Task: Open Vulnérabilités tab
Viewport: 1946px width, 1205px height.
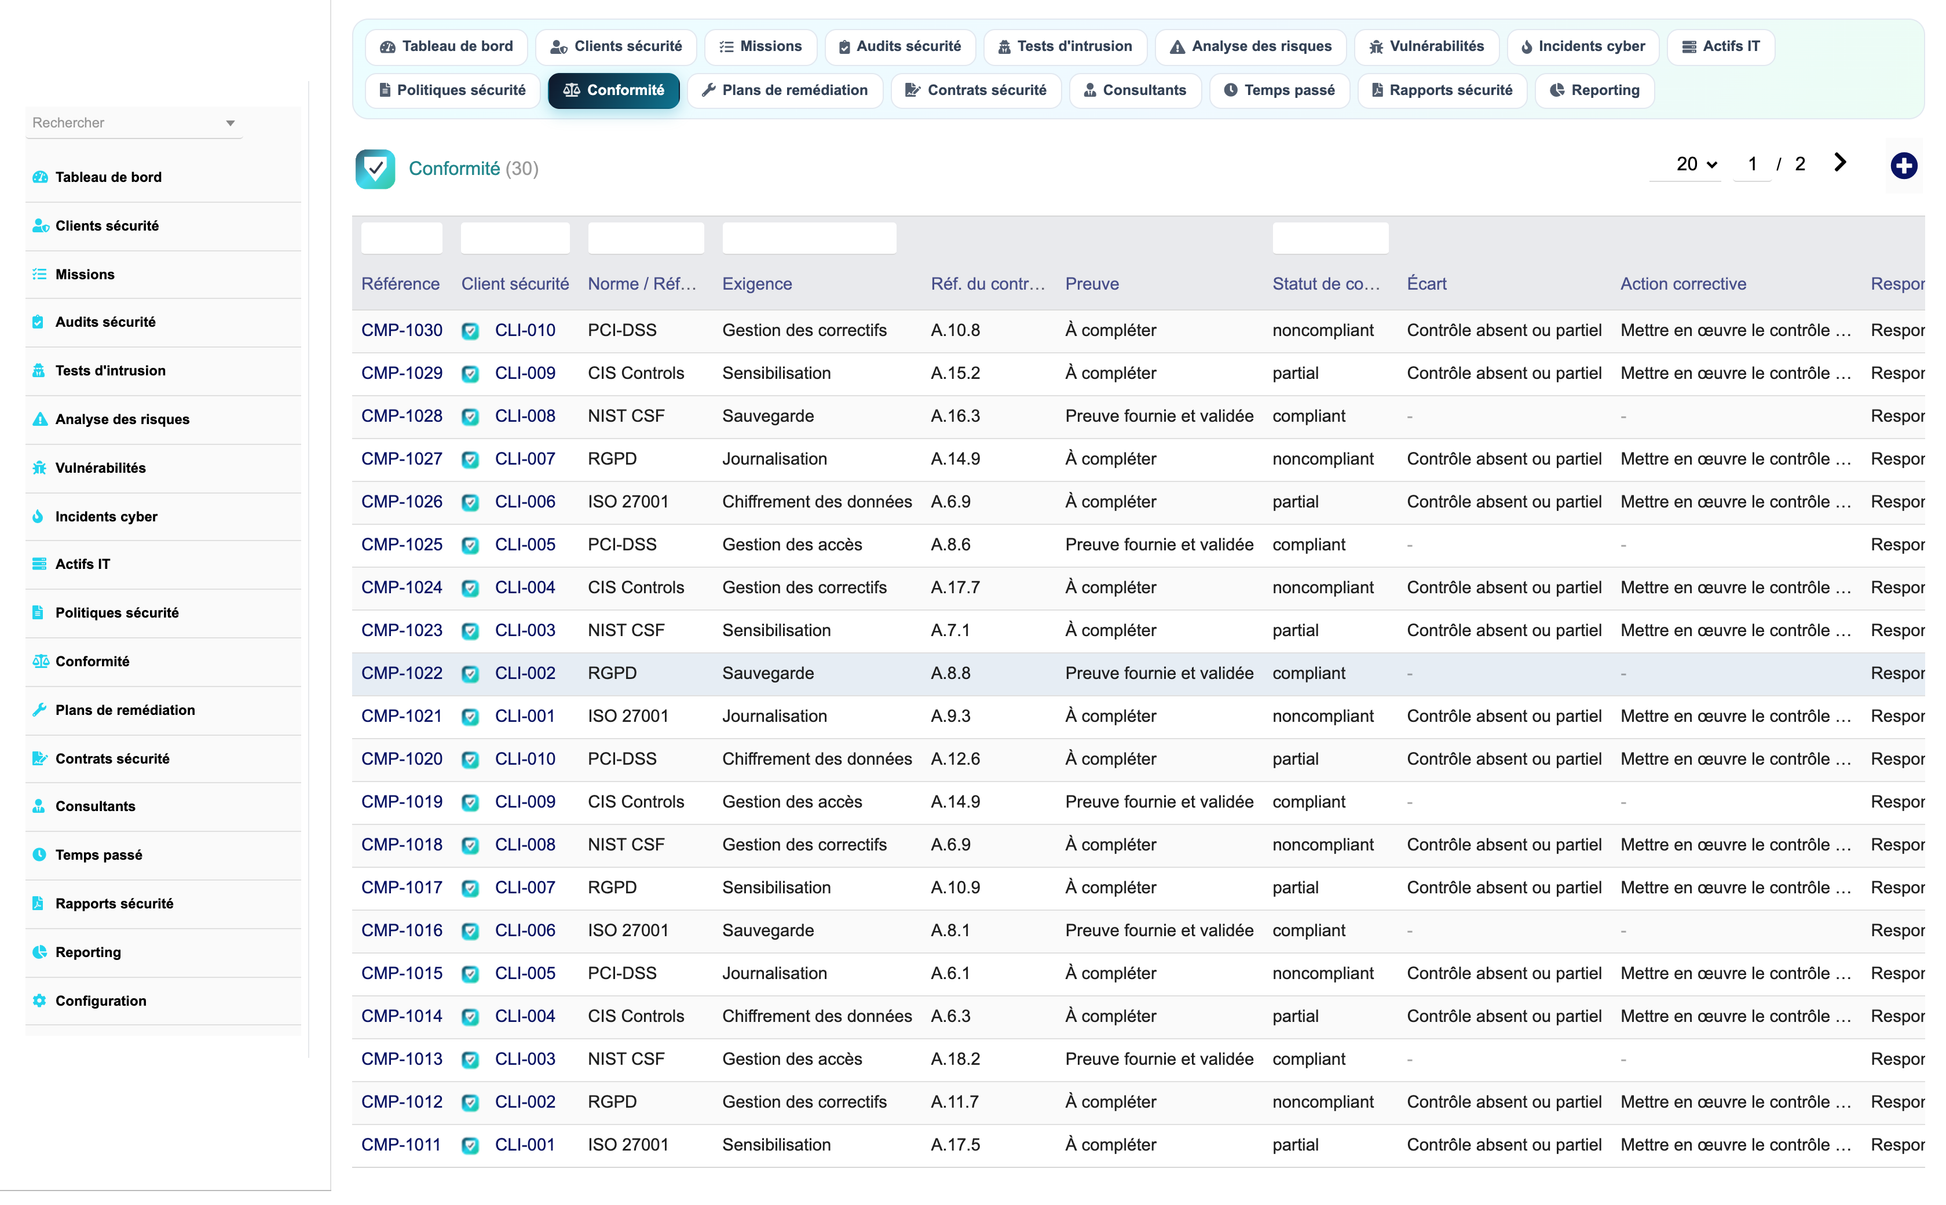Action: (x=1426, y=46)
